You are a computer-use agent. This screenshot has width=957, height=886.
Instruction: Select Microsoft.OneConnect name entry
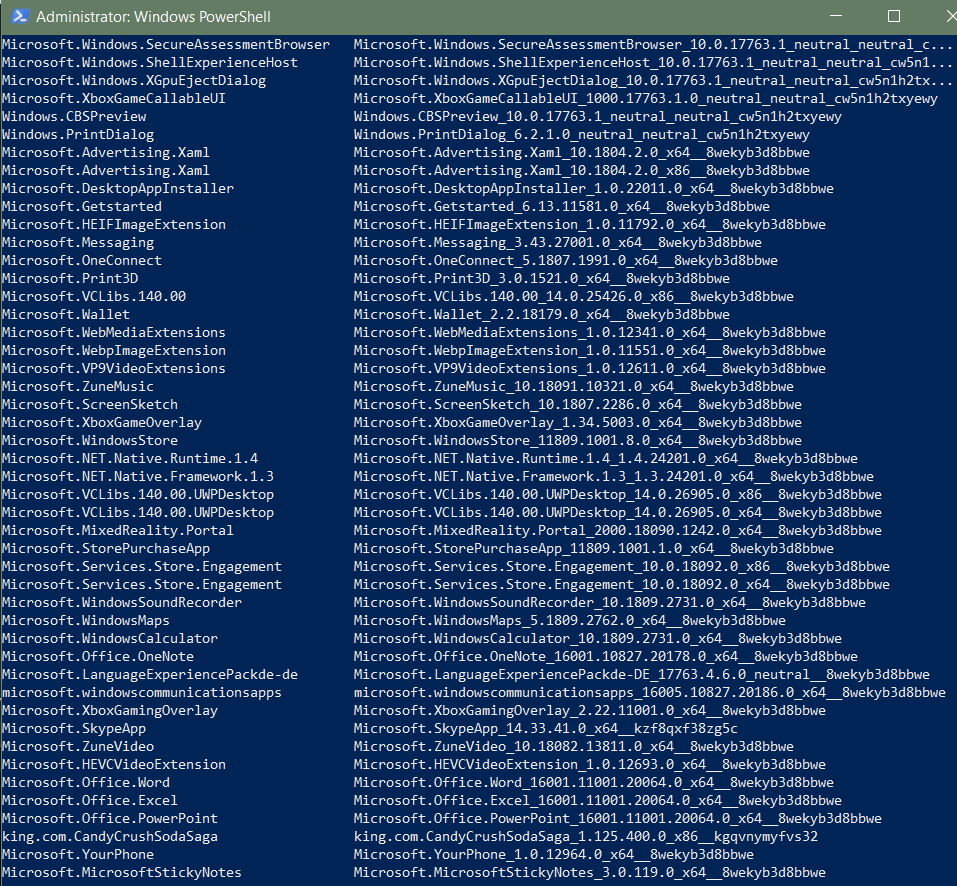pos(82,261)
